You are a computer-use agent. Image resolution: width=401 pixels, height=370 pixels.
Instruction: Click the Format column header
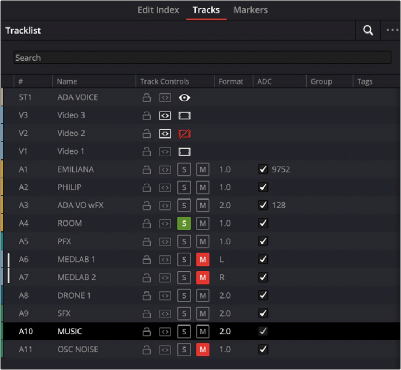point(231,82)
